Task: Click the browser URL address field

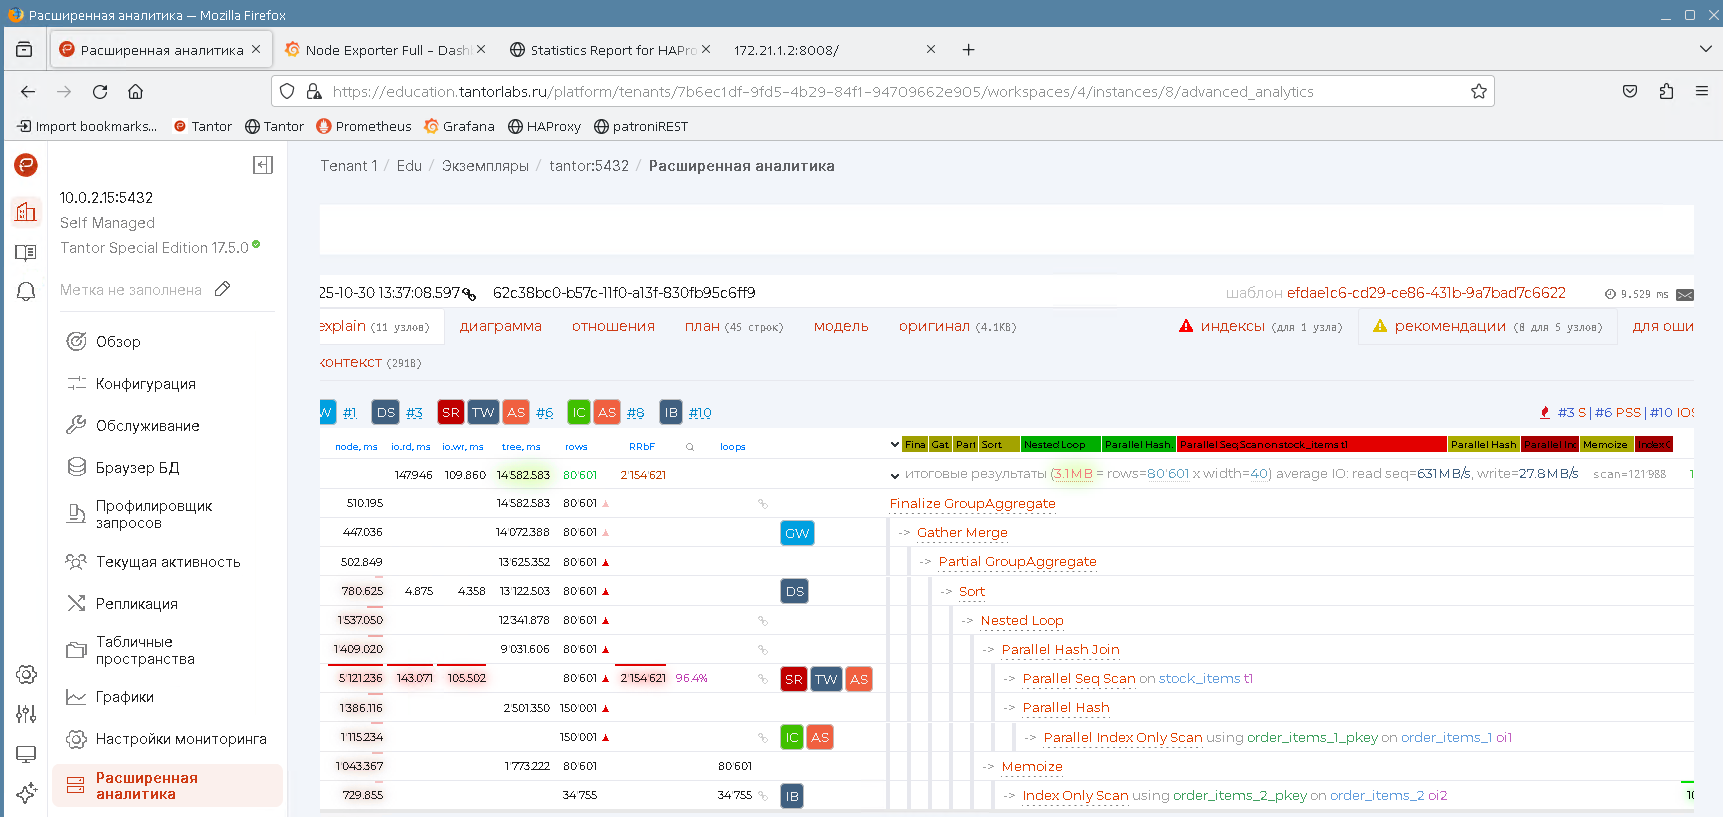Action: tap(880, 92)
